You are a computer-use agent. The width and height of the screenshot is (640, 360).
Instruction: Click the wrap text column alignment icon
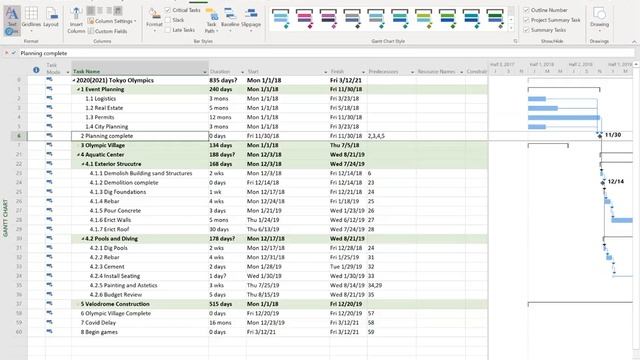[x=118, y=10]
